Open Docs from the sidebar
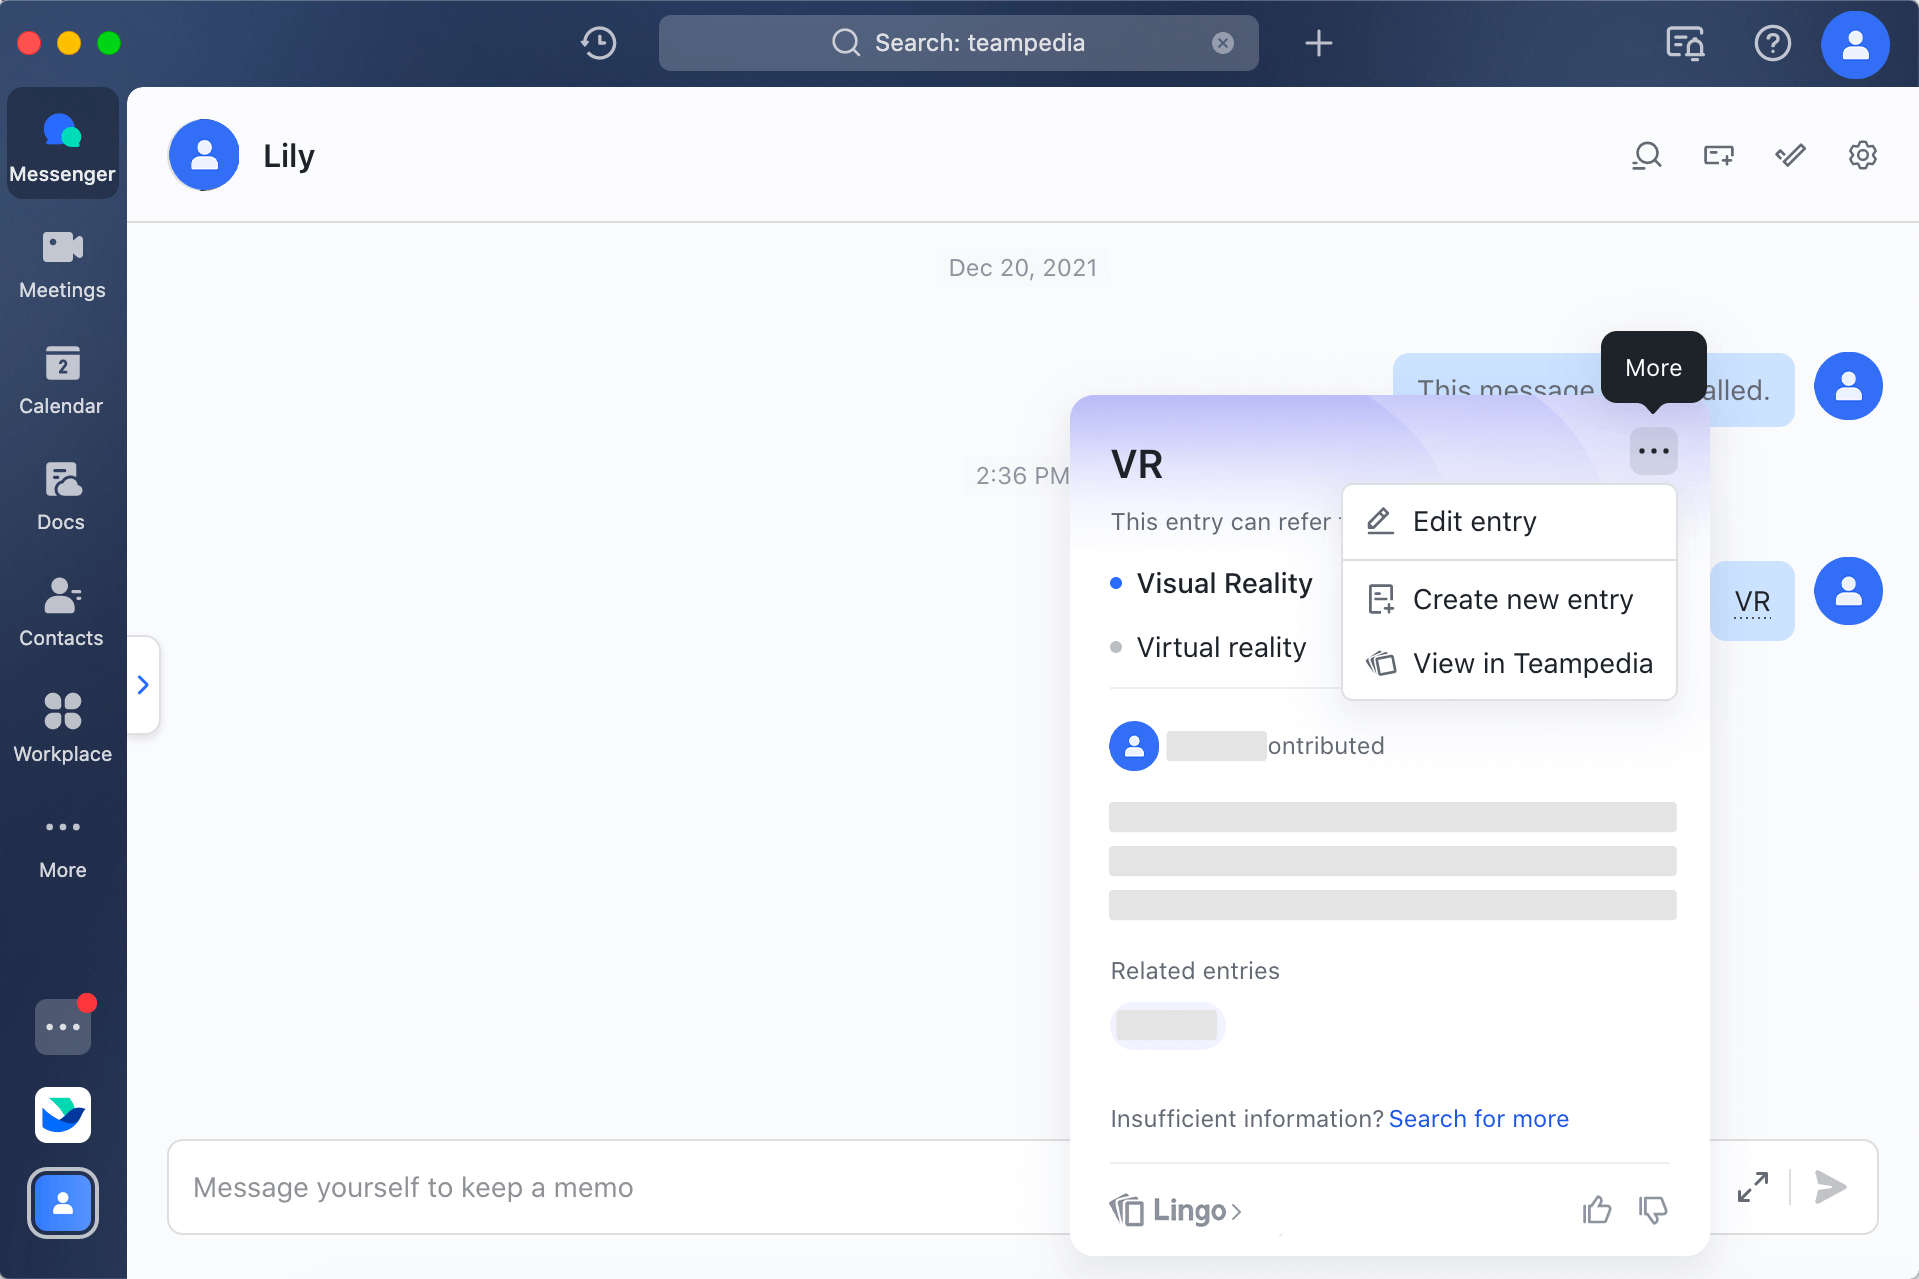The width and height of the screenshot is (1919, 1279). [x=61, y=495]
